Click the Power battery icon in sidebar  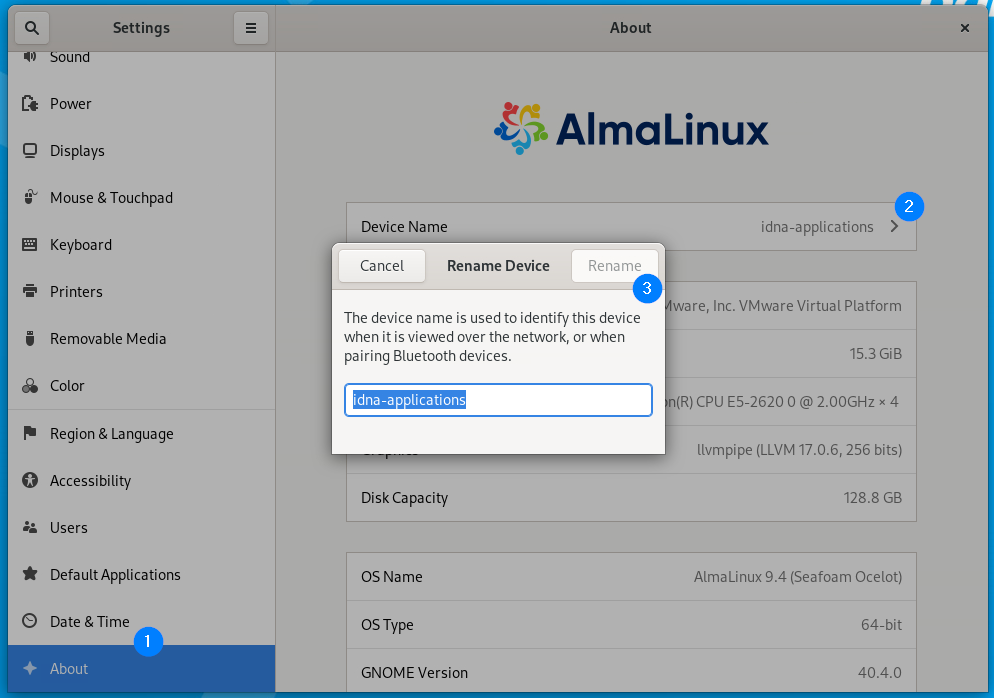coord(30,103)
